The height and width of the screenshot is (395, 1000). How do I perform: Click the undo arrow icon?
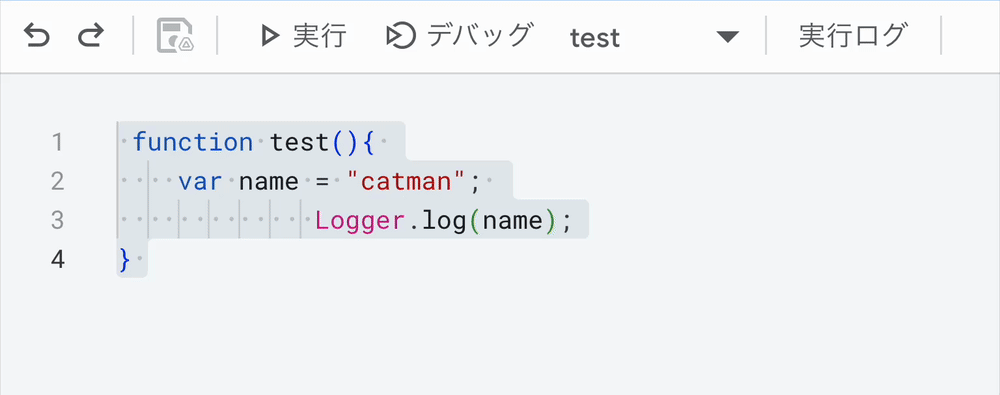(36, 36)
